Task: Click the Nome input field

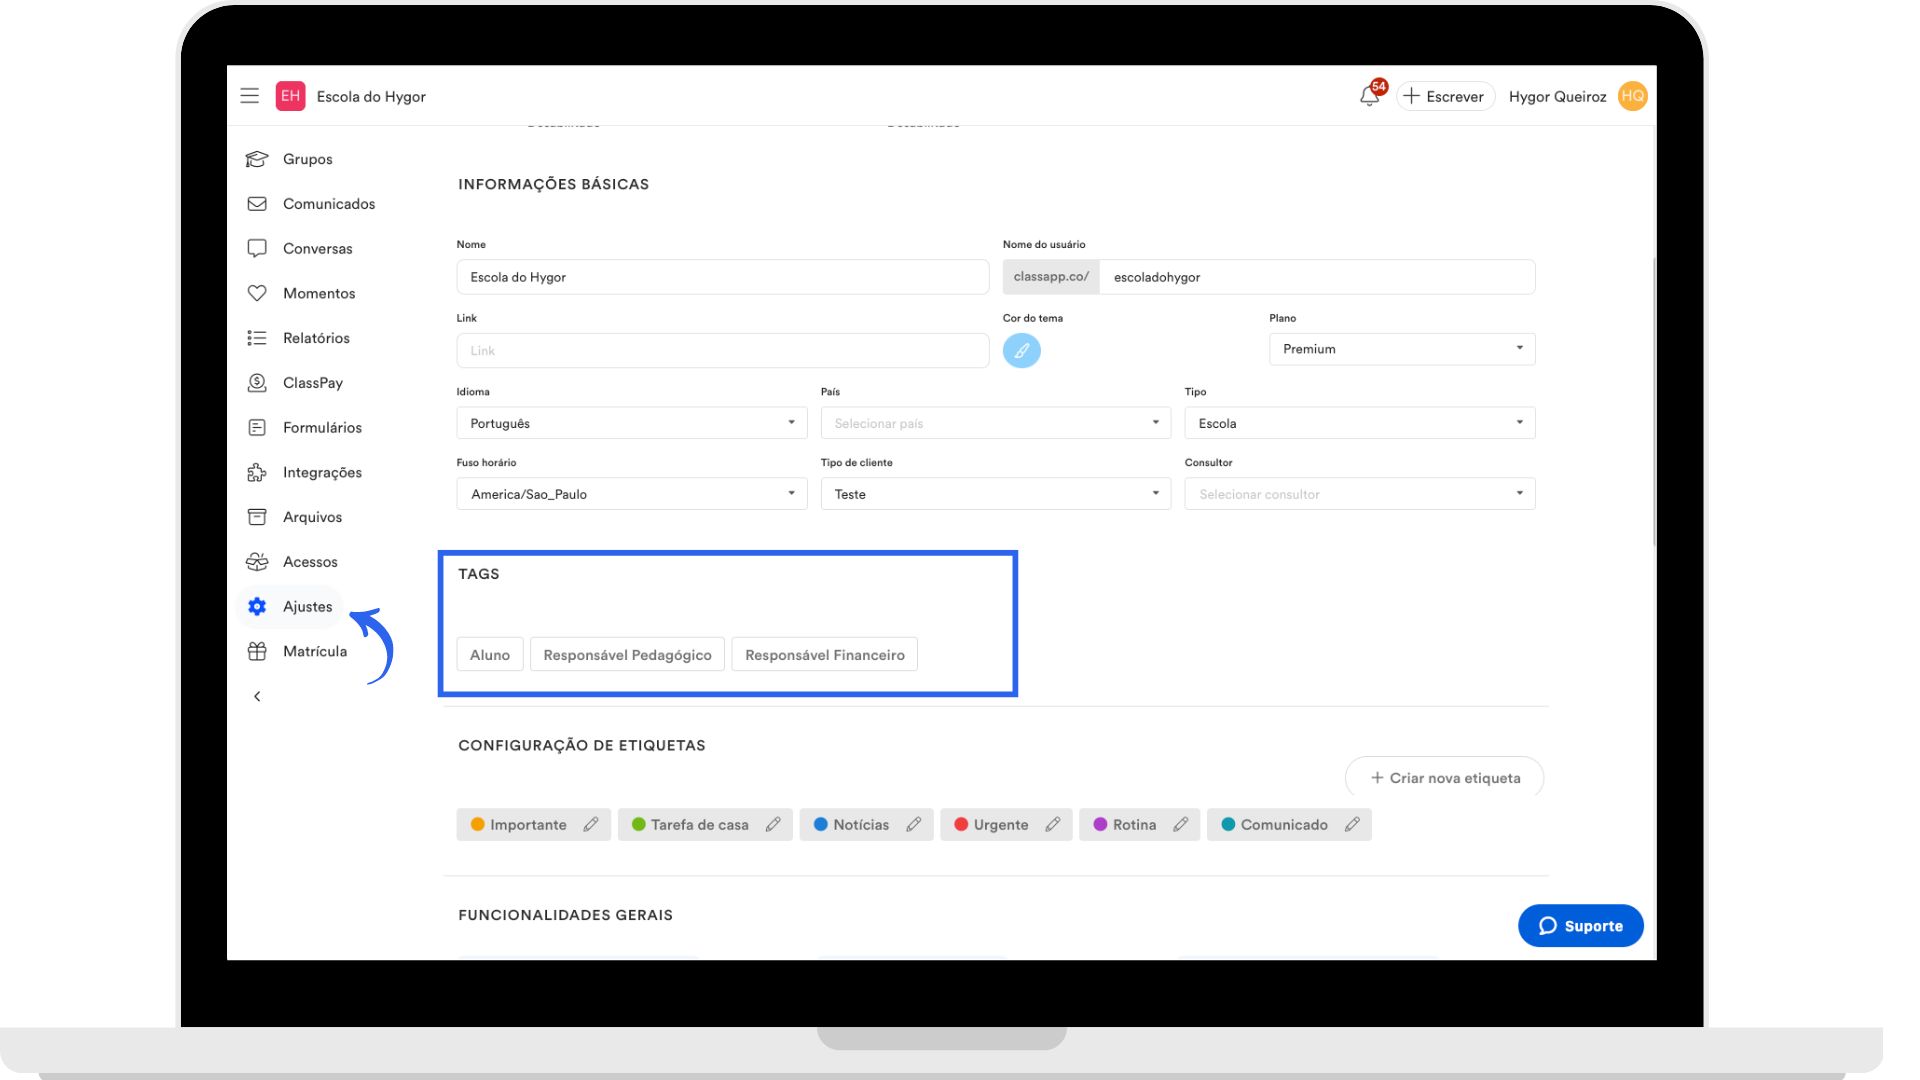Action: click(723, 277)
